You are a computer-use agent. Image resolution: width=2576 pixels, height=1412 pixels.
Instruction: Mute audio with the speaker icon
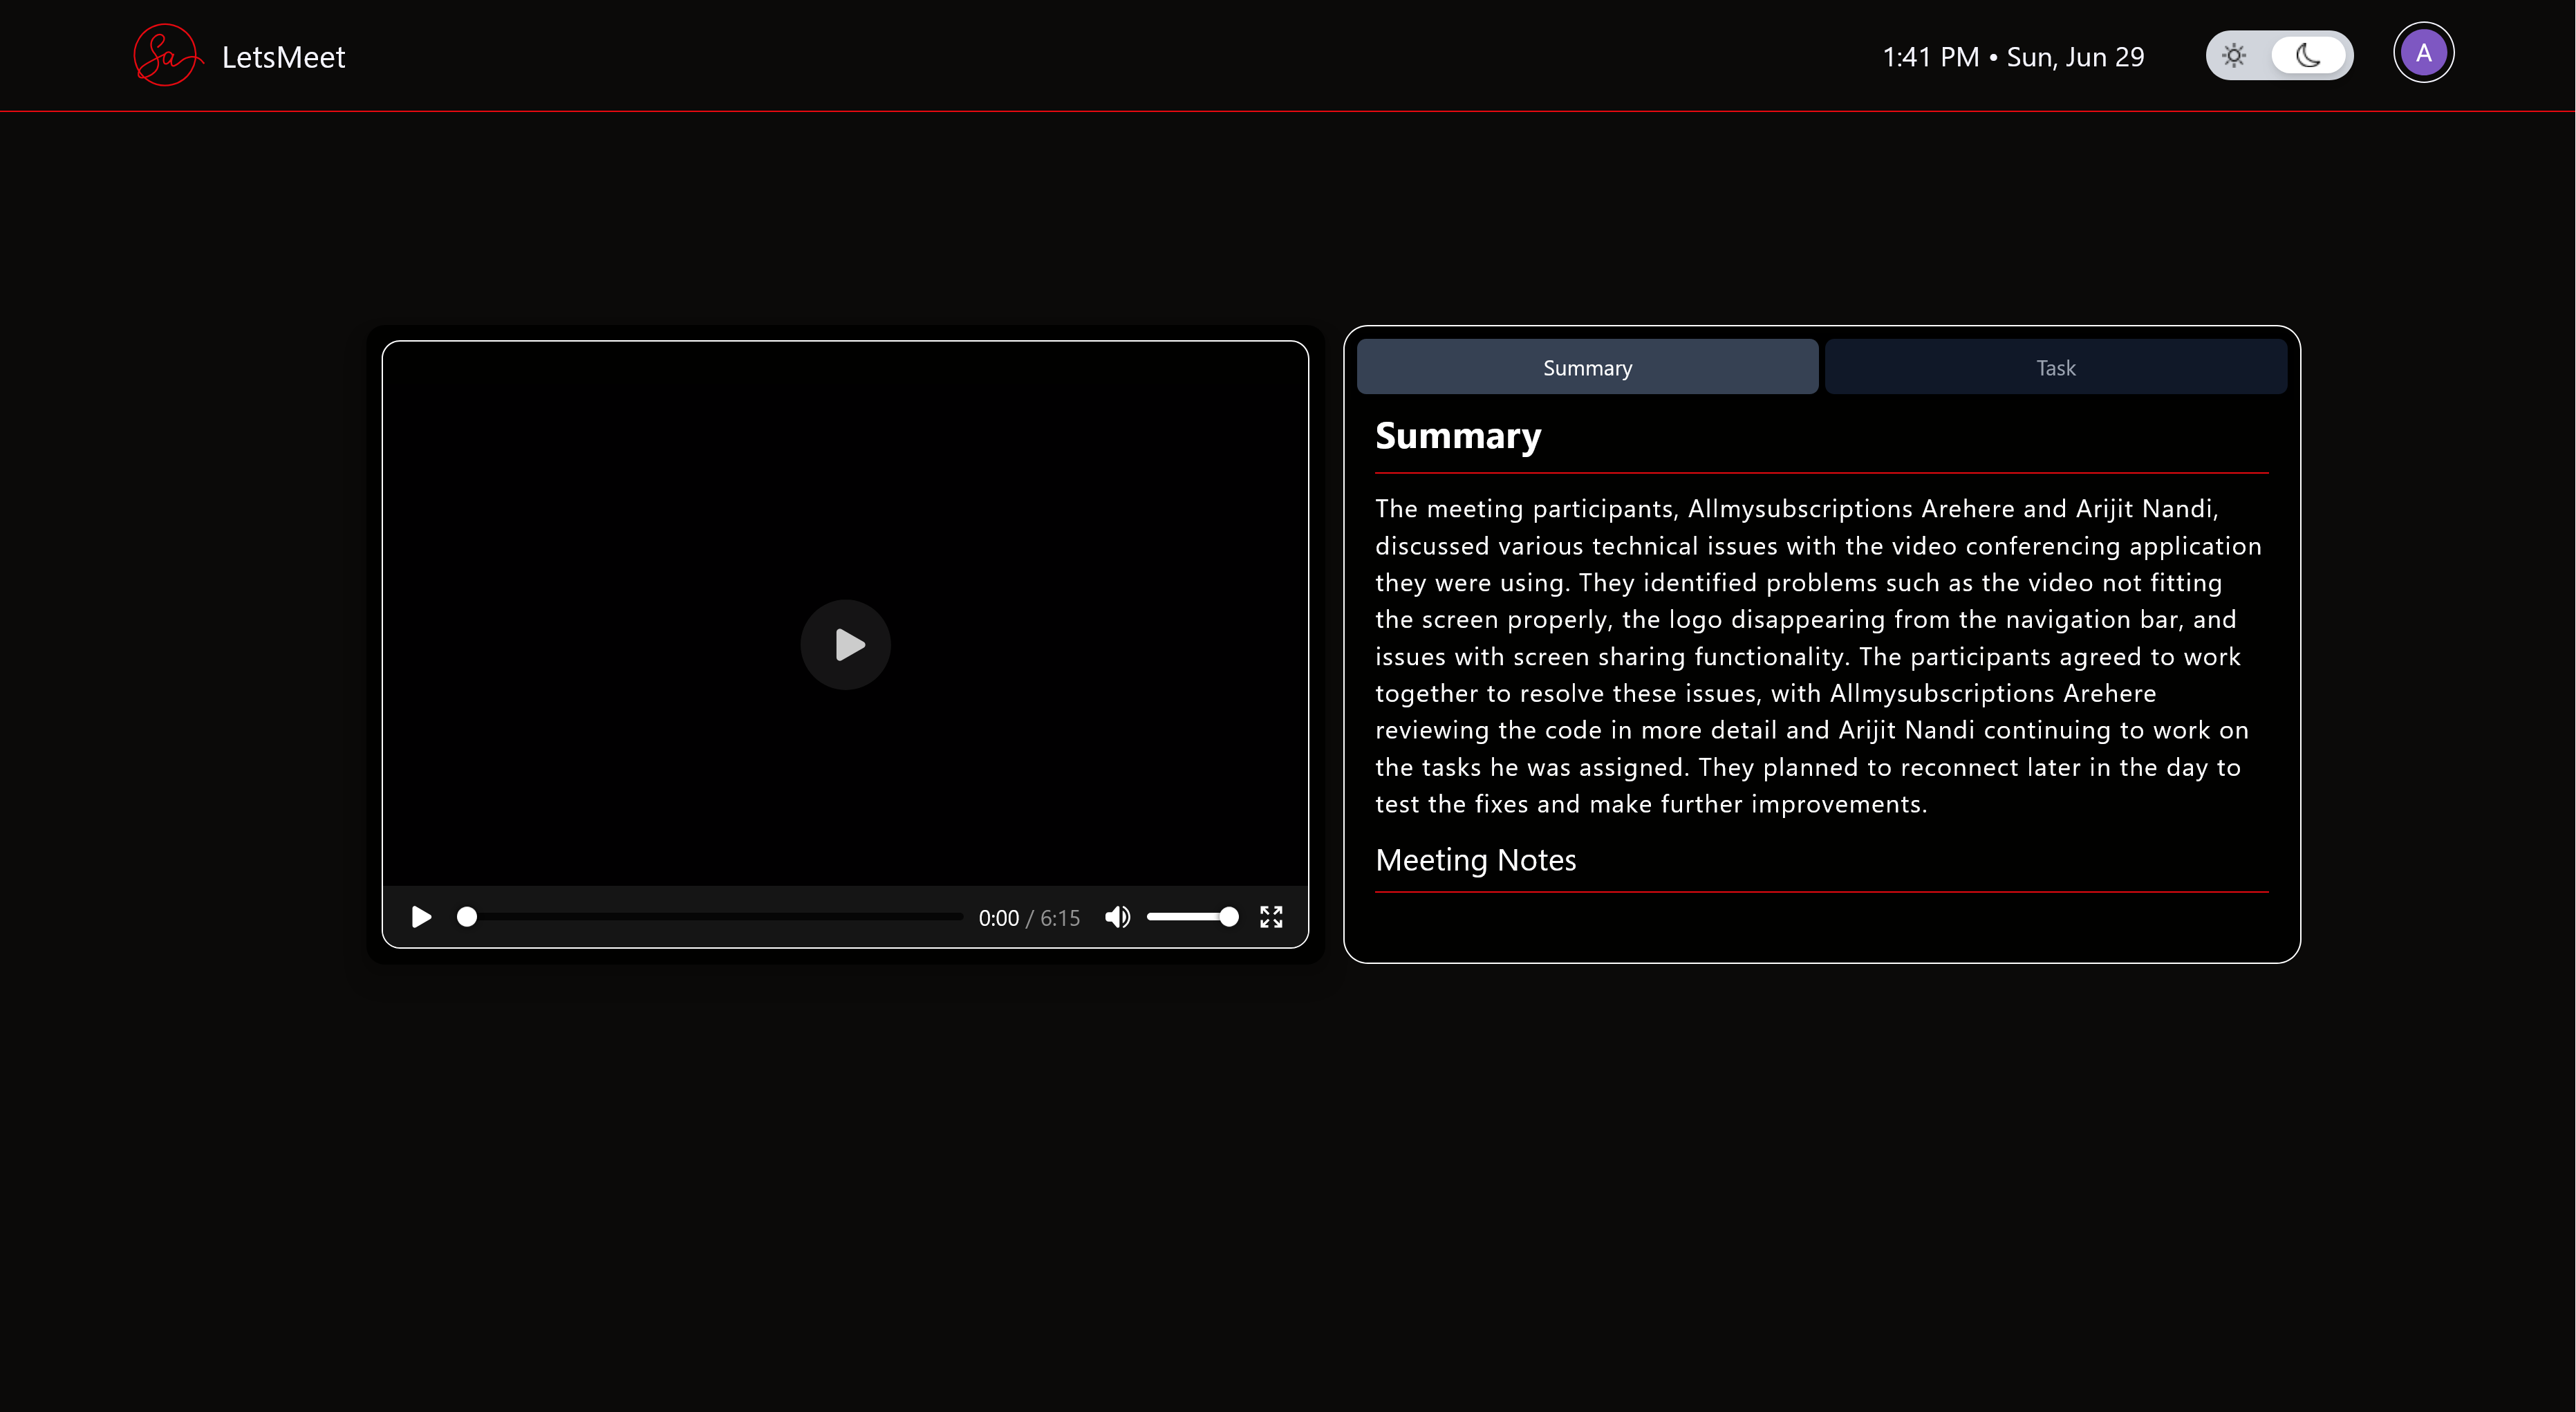tap(1117, 917)
